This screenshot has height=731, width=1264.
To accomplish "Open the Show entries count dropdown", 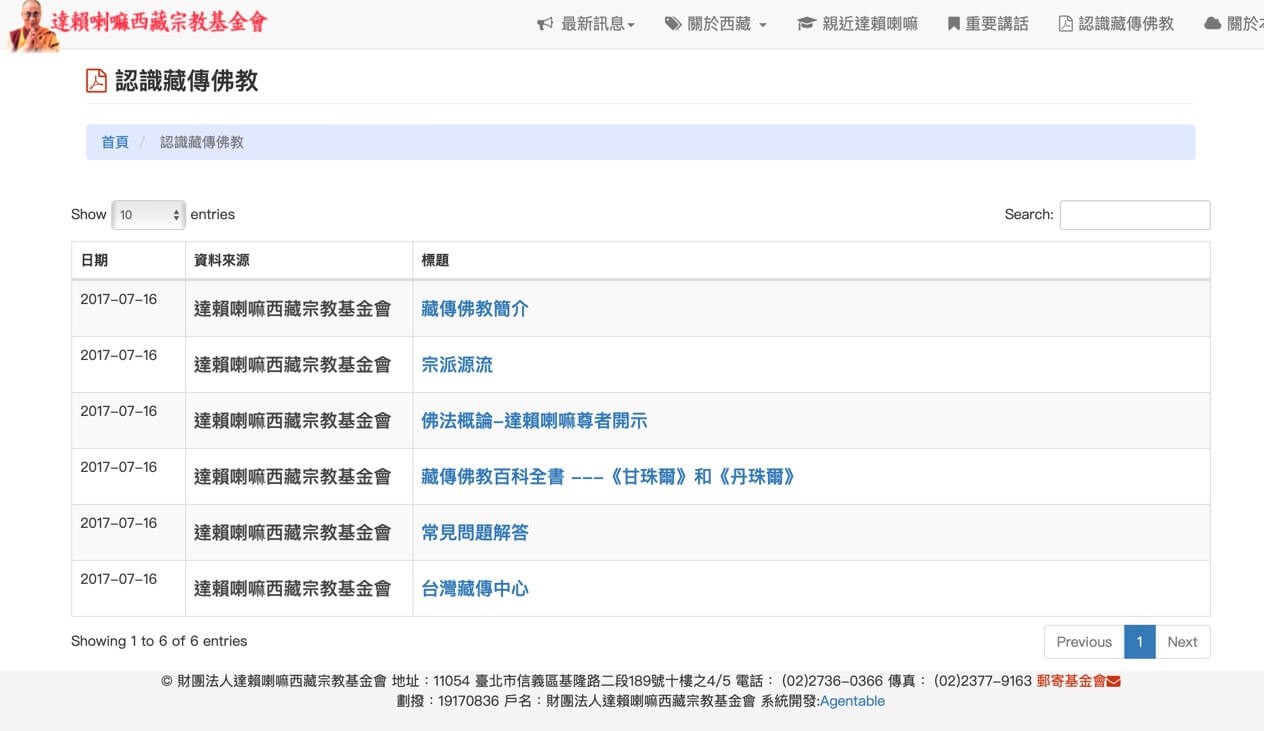I will (x=148, y=215).
